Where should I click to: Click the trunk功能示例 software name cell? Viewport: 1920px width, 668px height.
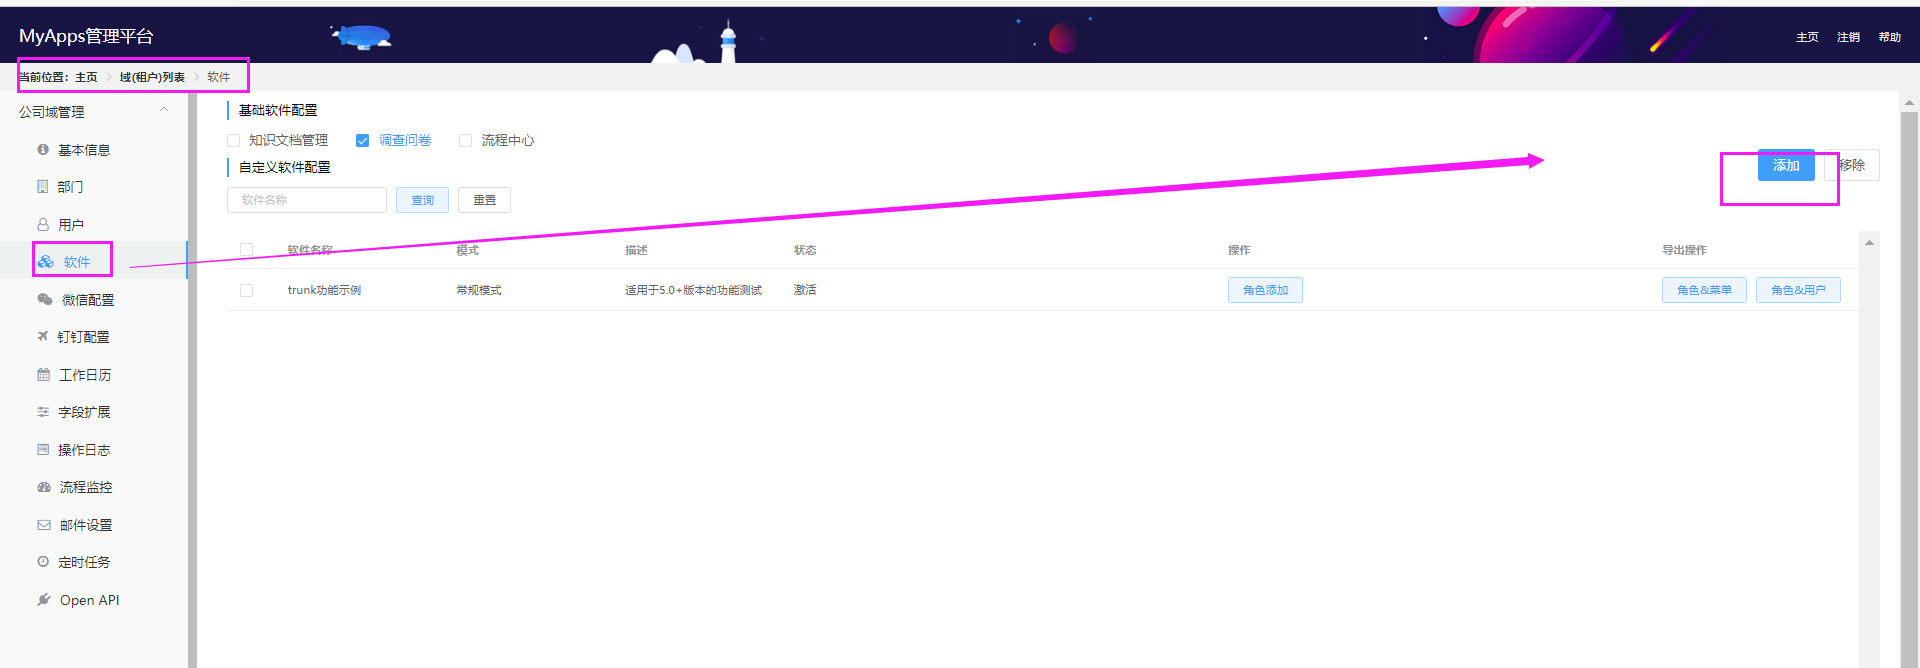click(x=324, y=290)
